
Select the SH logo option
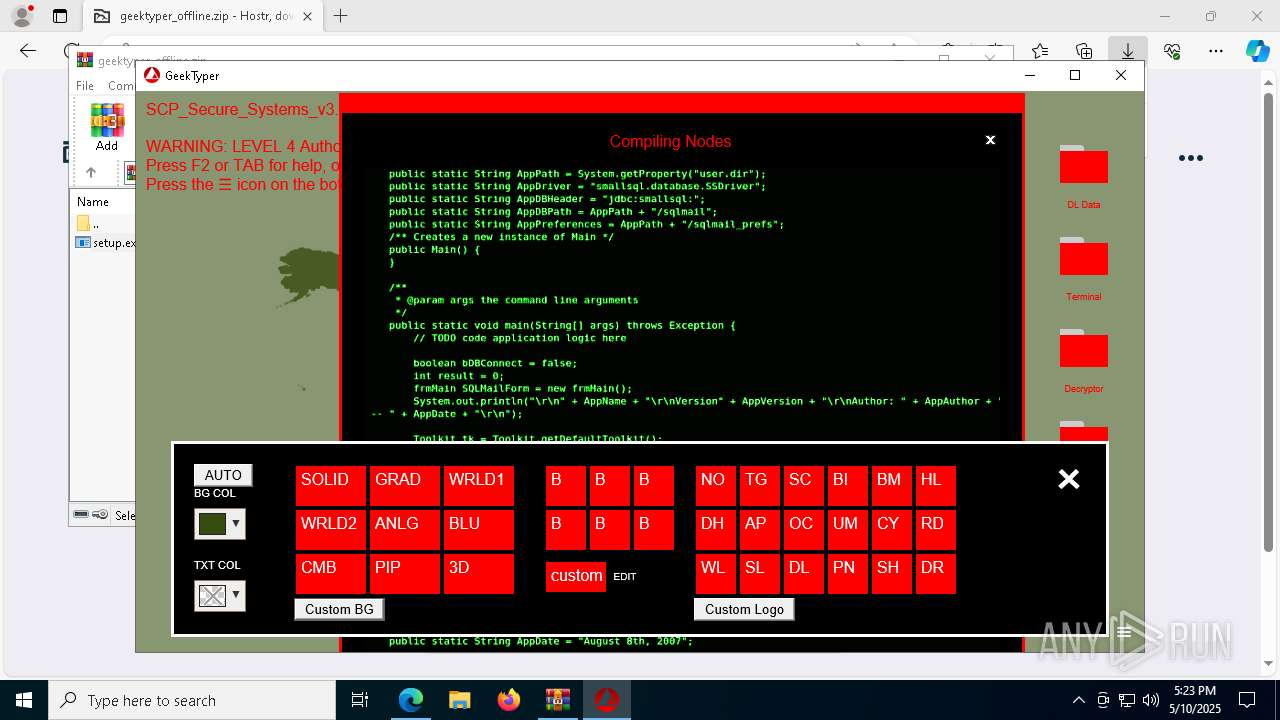point(892,573)
